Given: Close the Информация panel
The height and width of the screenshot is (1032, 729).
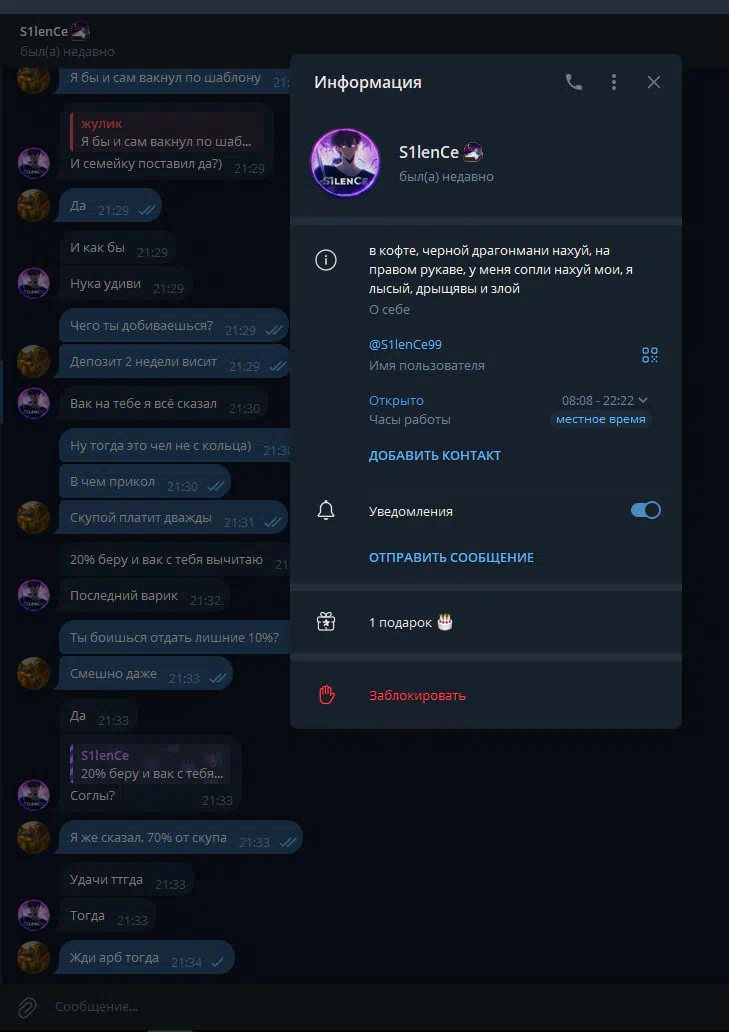Looking at the screenshot, I should [653, 82].
